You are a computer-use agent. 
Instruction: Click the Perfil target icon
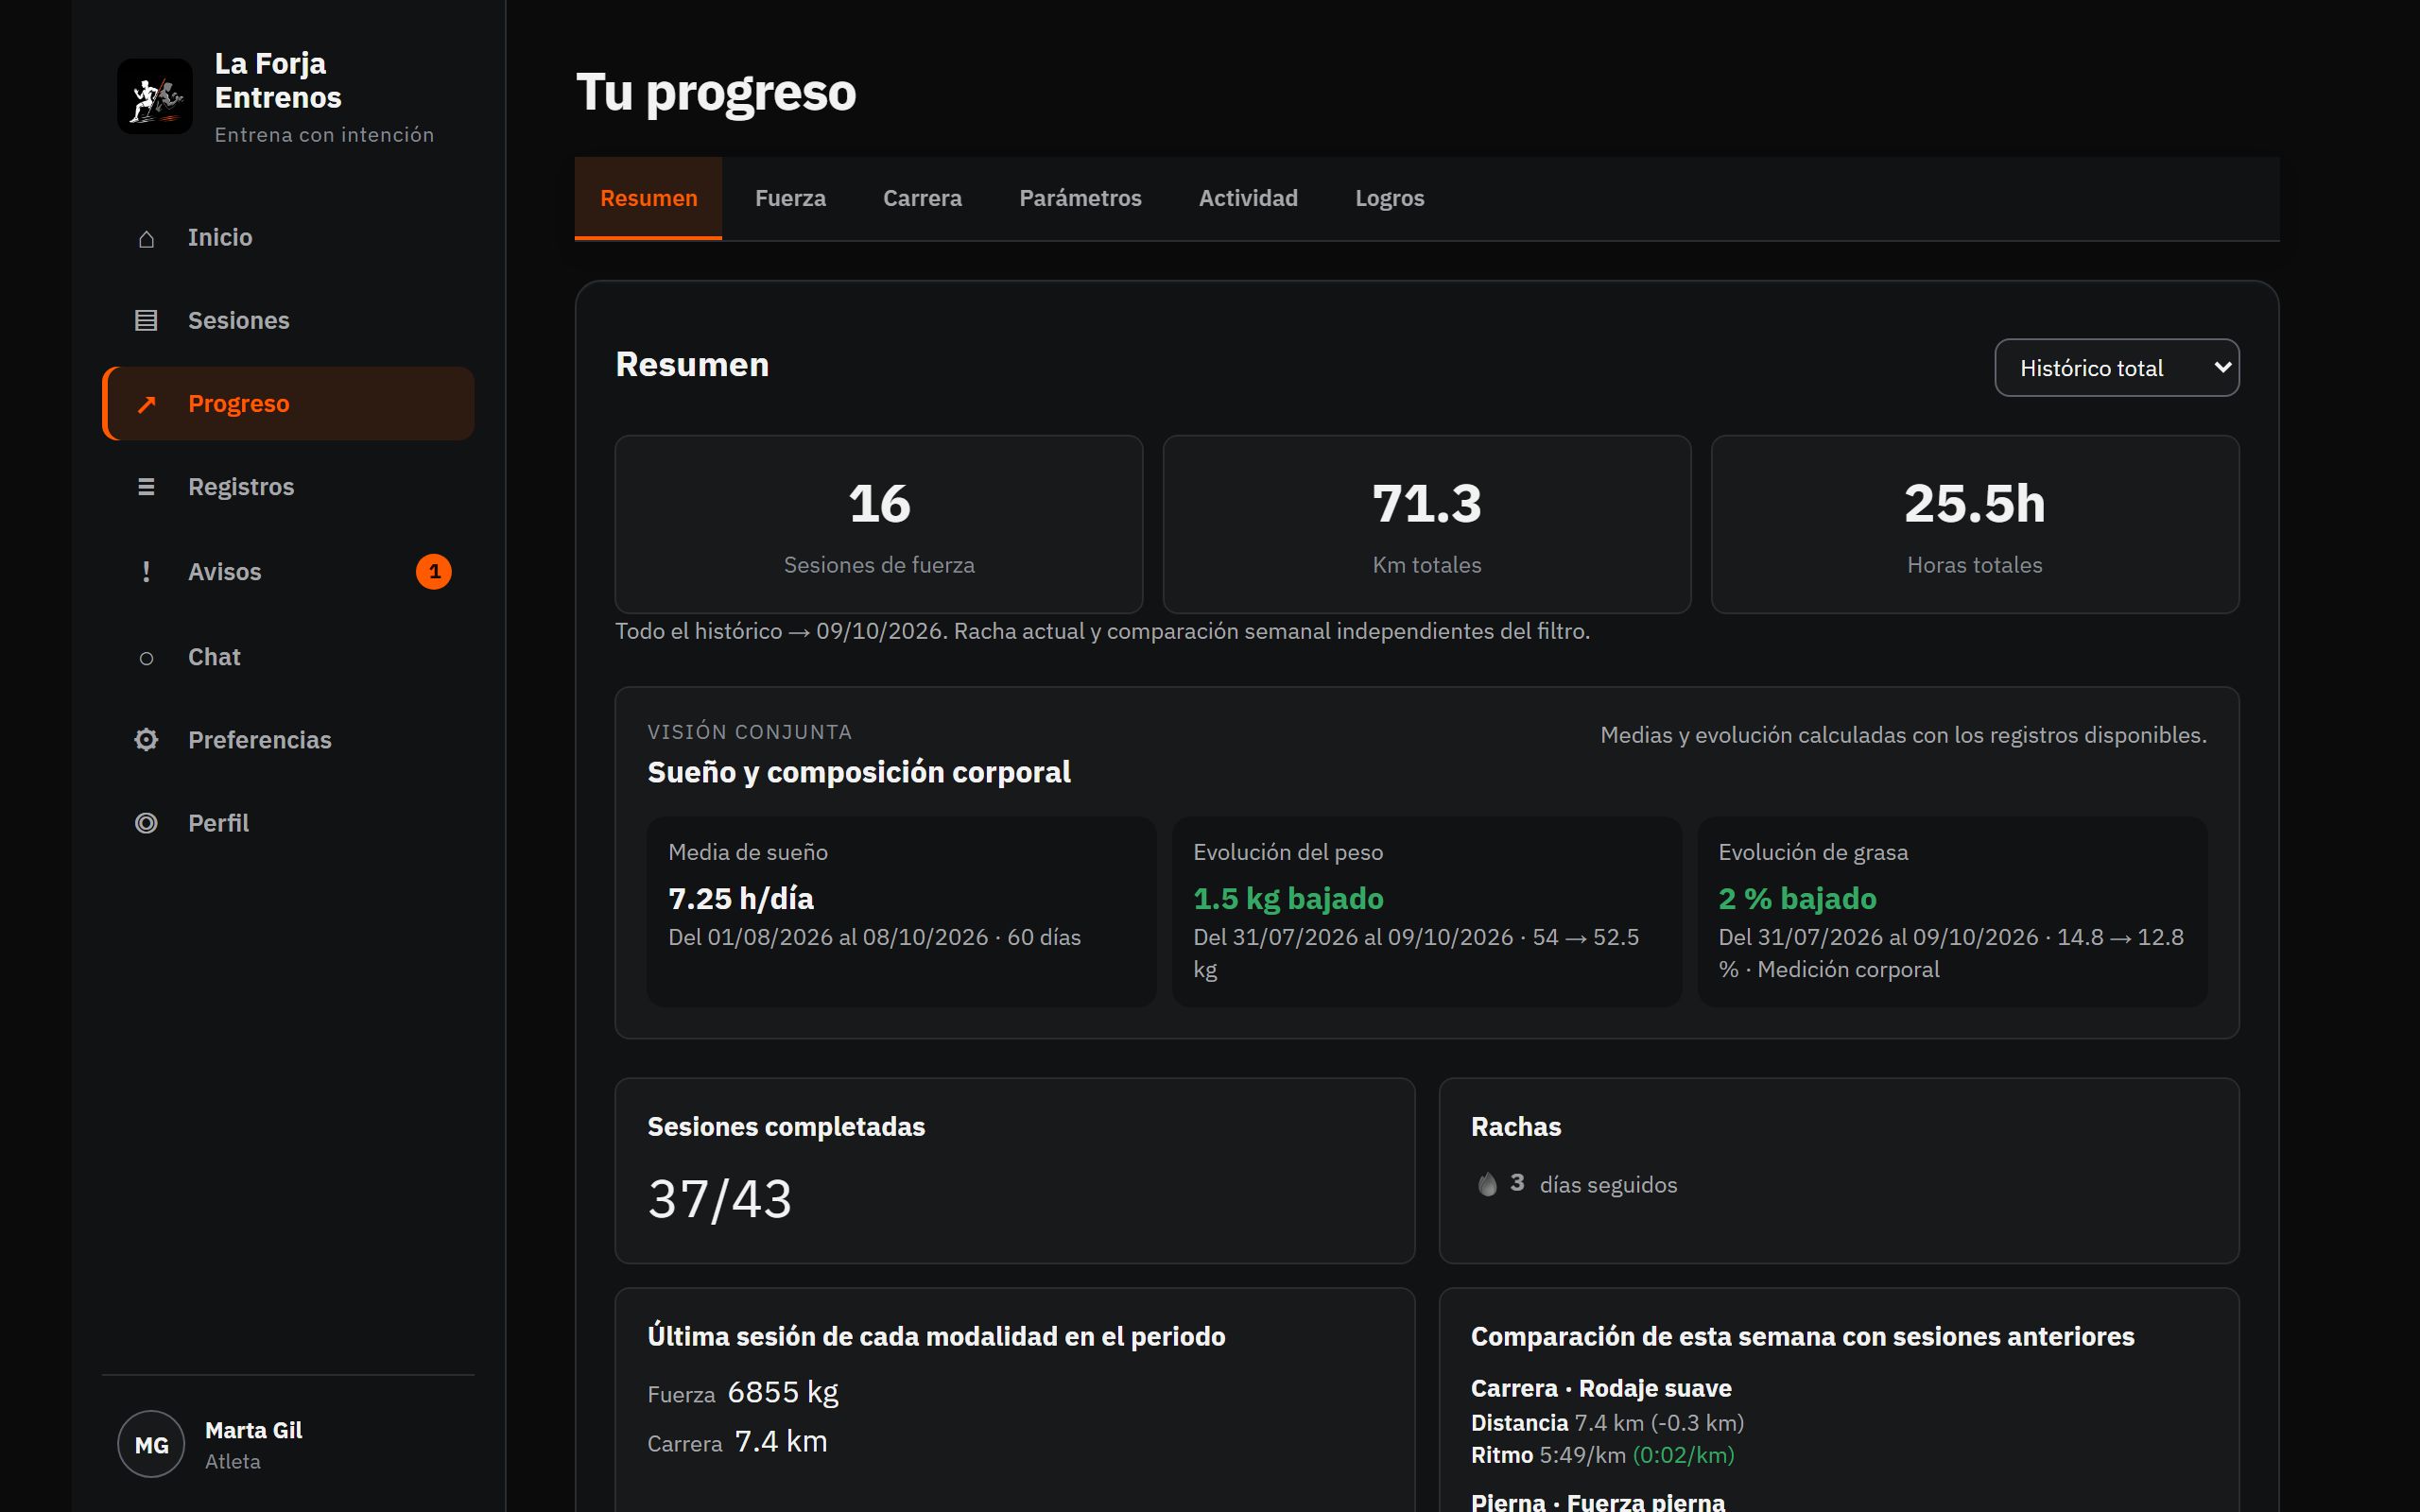pyautogui.click(x=146, y=823)
